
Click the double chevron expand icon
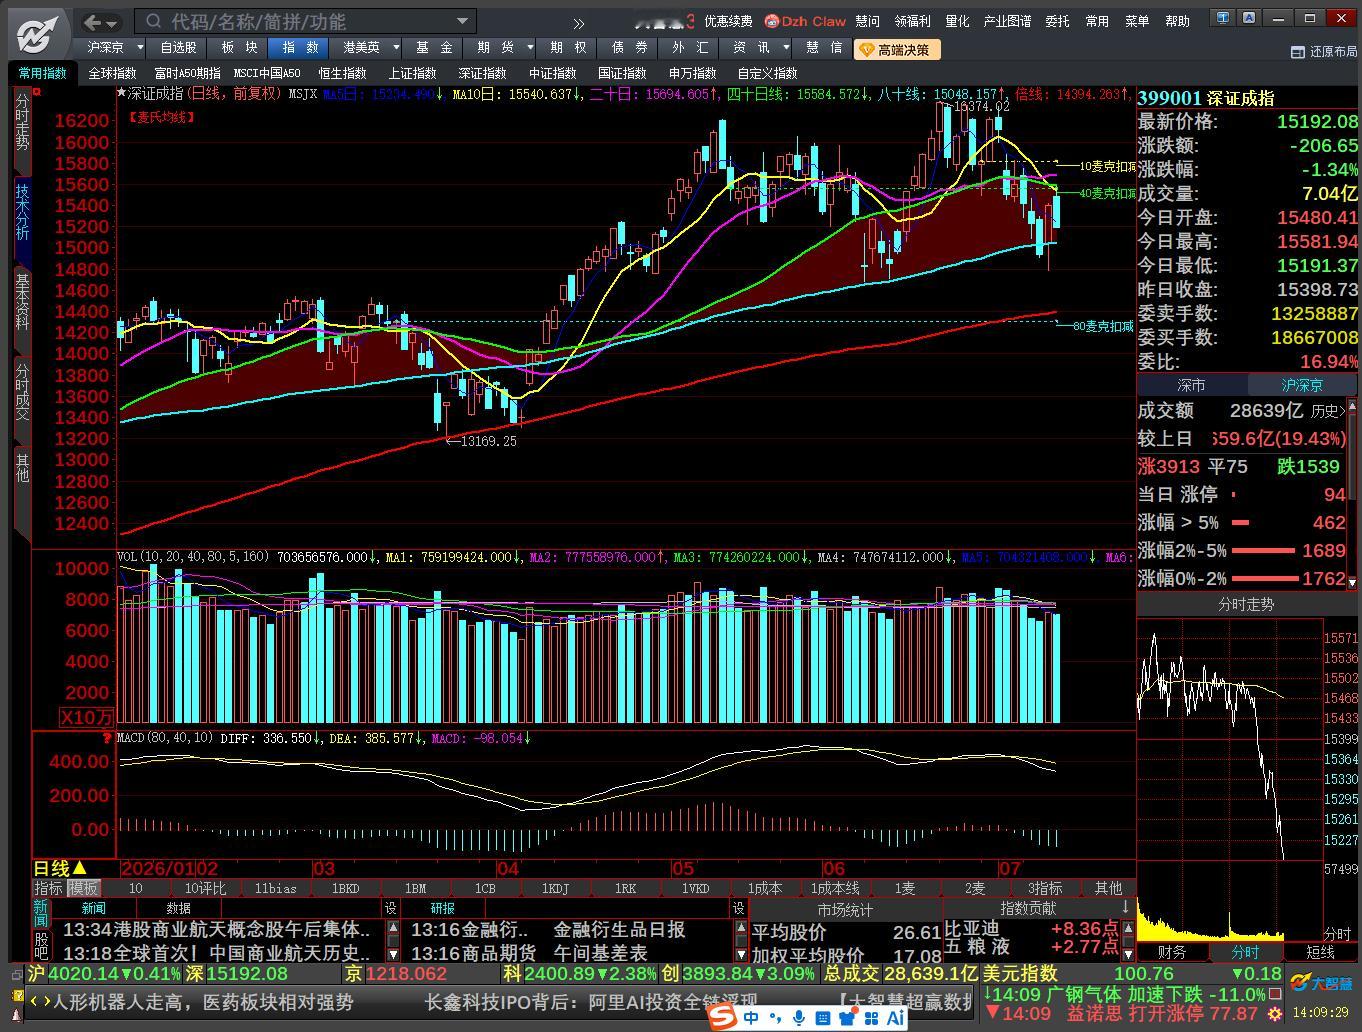point(579,23)
